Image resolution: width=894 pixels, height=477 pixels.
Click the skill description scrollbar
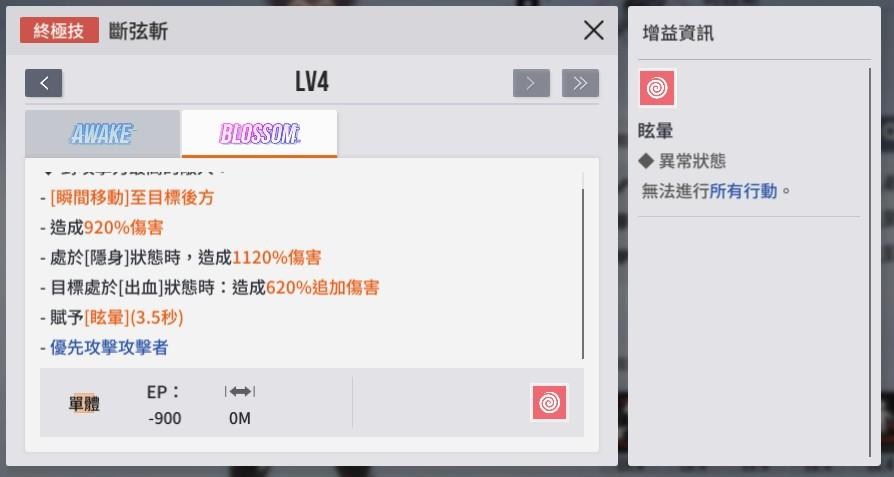point(583,274)
